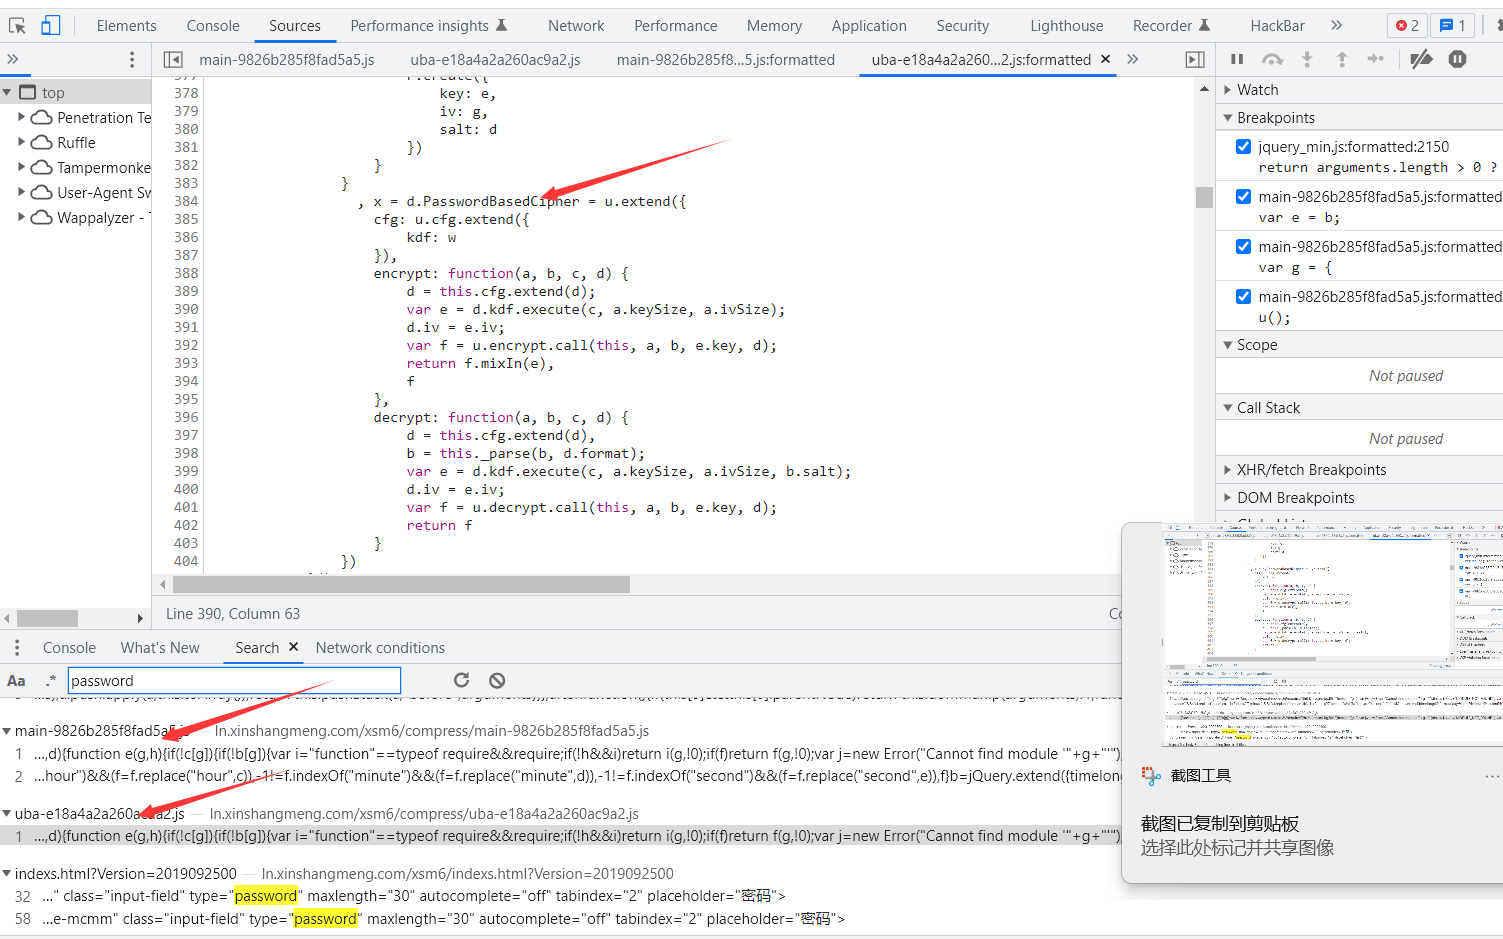1503x939 pixels.
Task: Click the code editor horizontal scrollbar
Action: tap(401, 584)
